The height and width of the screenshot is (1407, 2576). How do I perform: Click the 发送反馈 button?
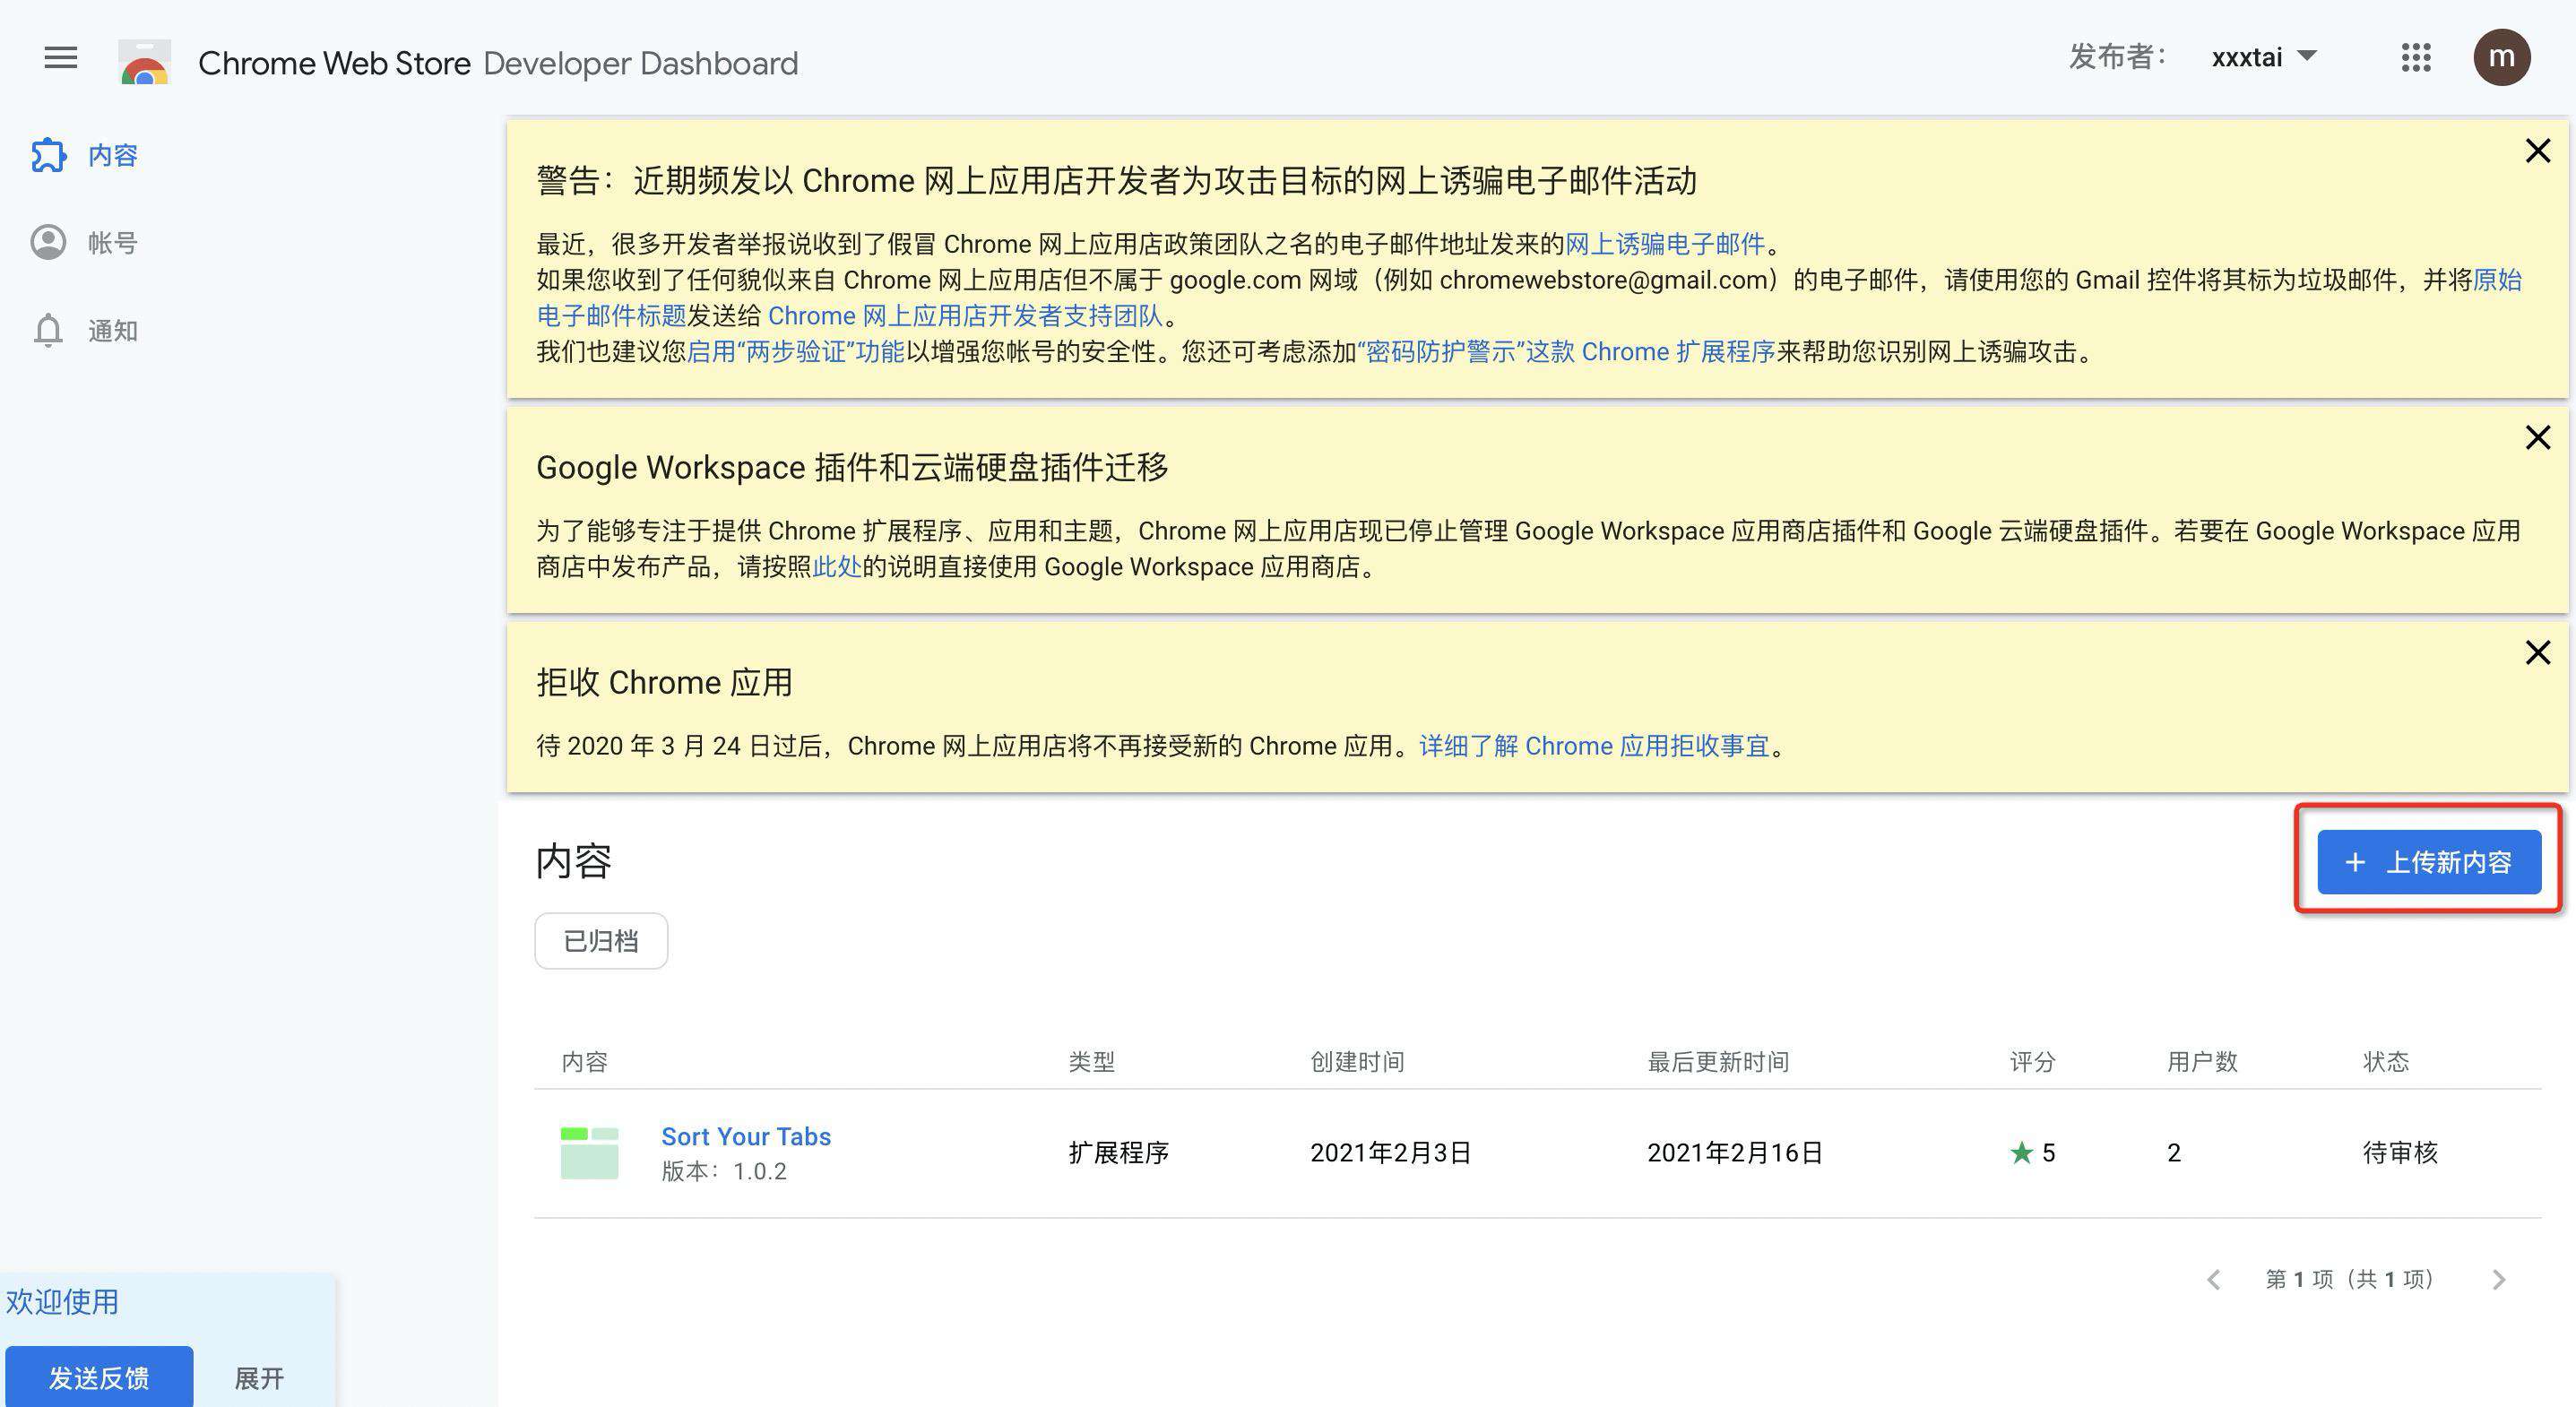pyautogui.click(x=99, y=1377)
